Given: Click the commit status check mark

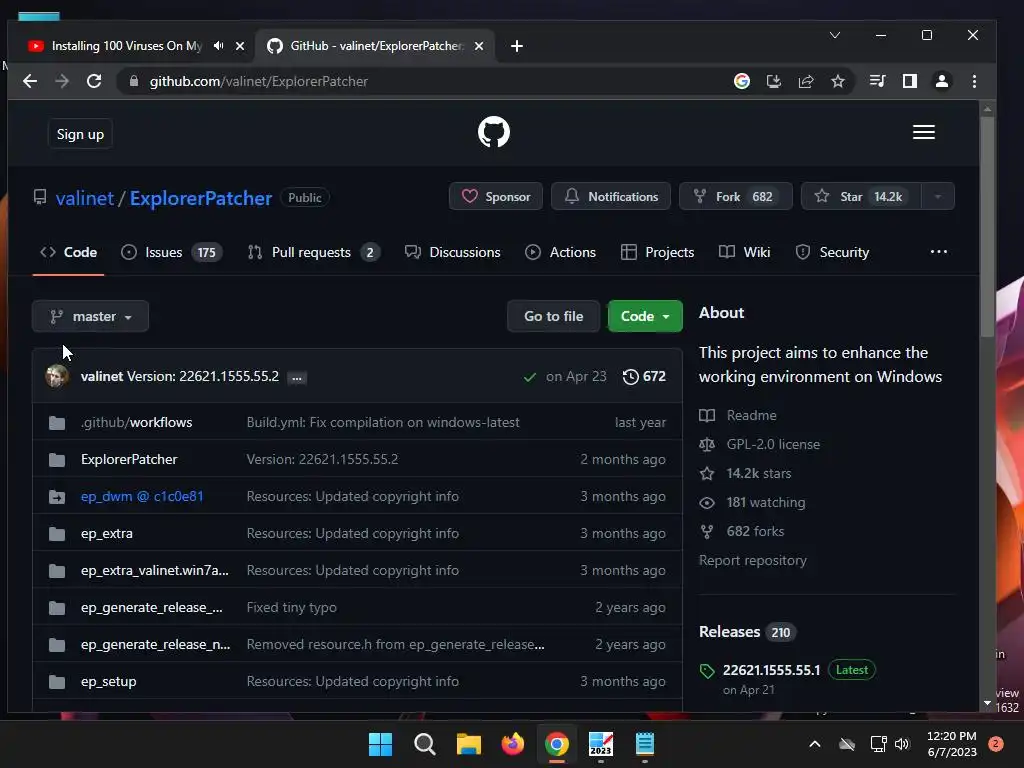Looking at the screenshot, I should 530,377.
